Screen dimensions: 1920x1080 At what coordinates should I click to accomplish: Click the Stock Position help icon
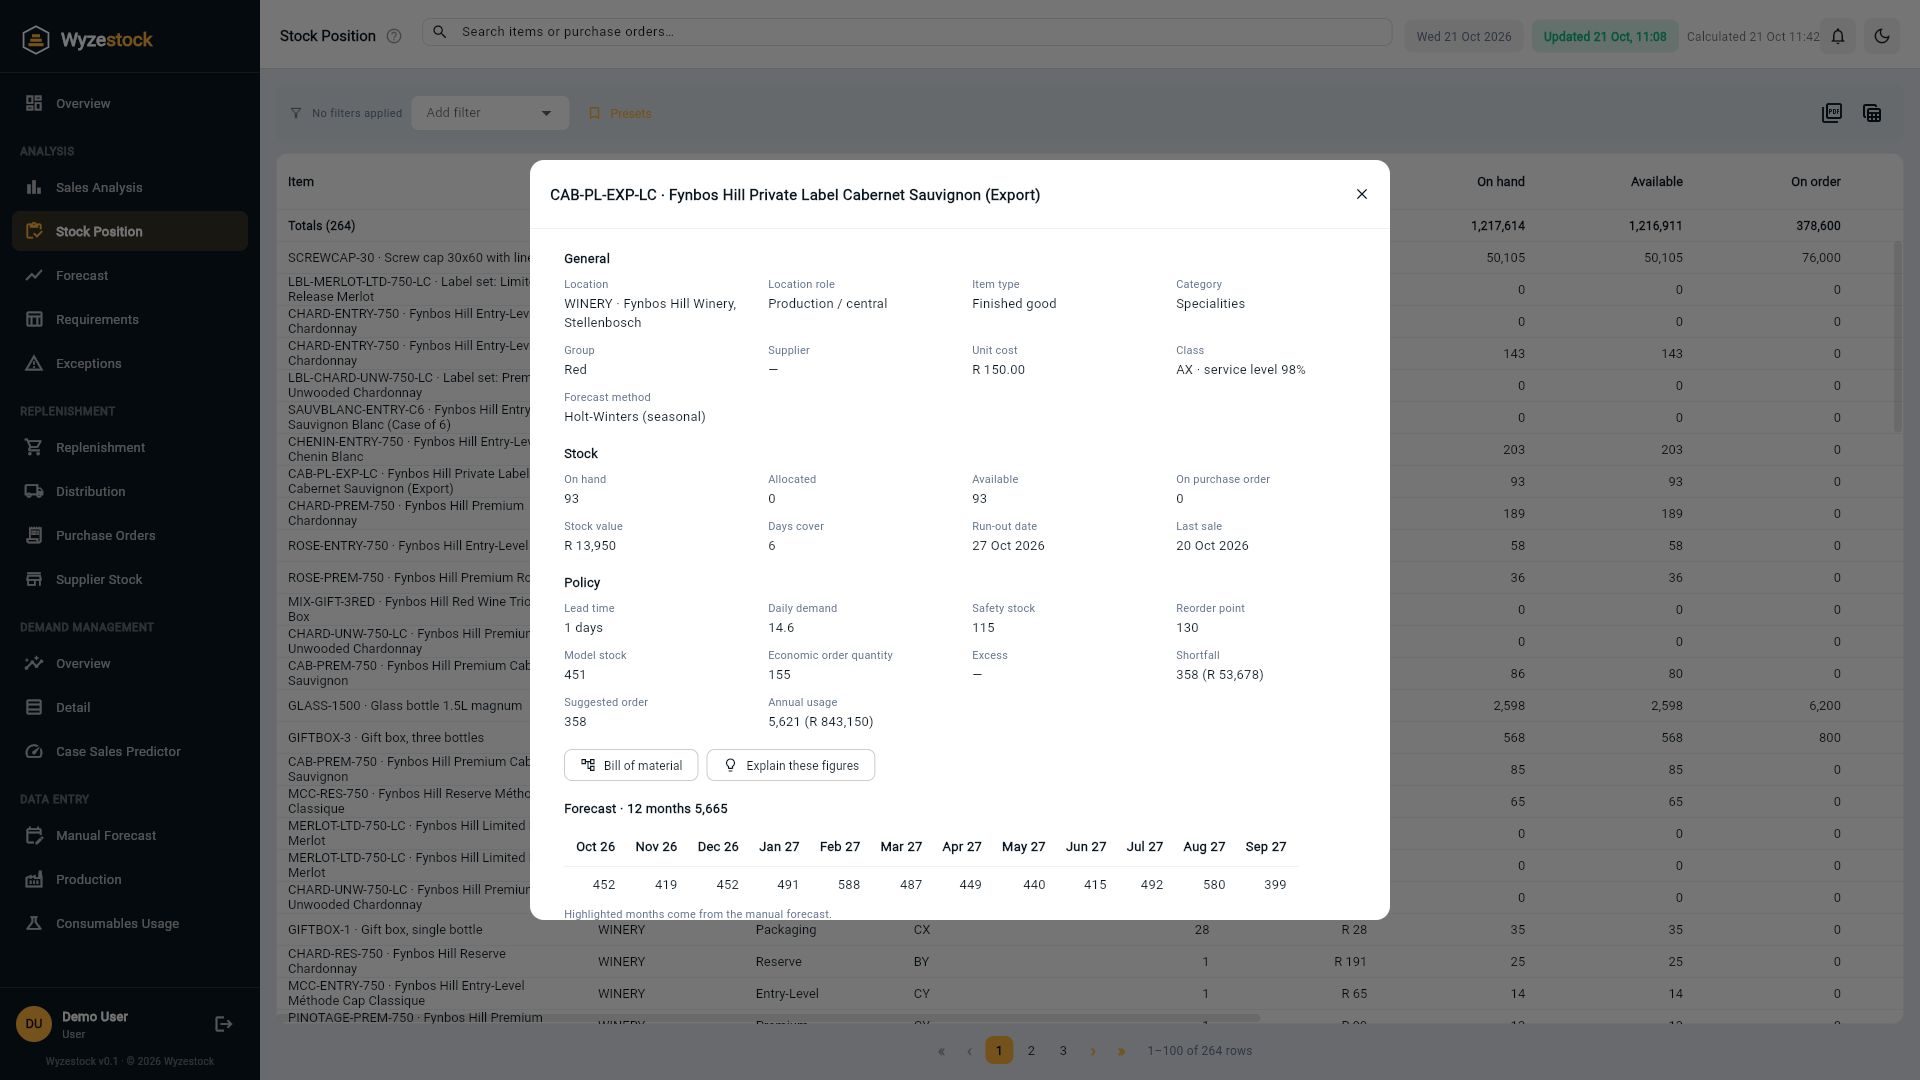click(x=394, y=36)
